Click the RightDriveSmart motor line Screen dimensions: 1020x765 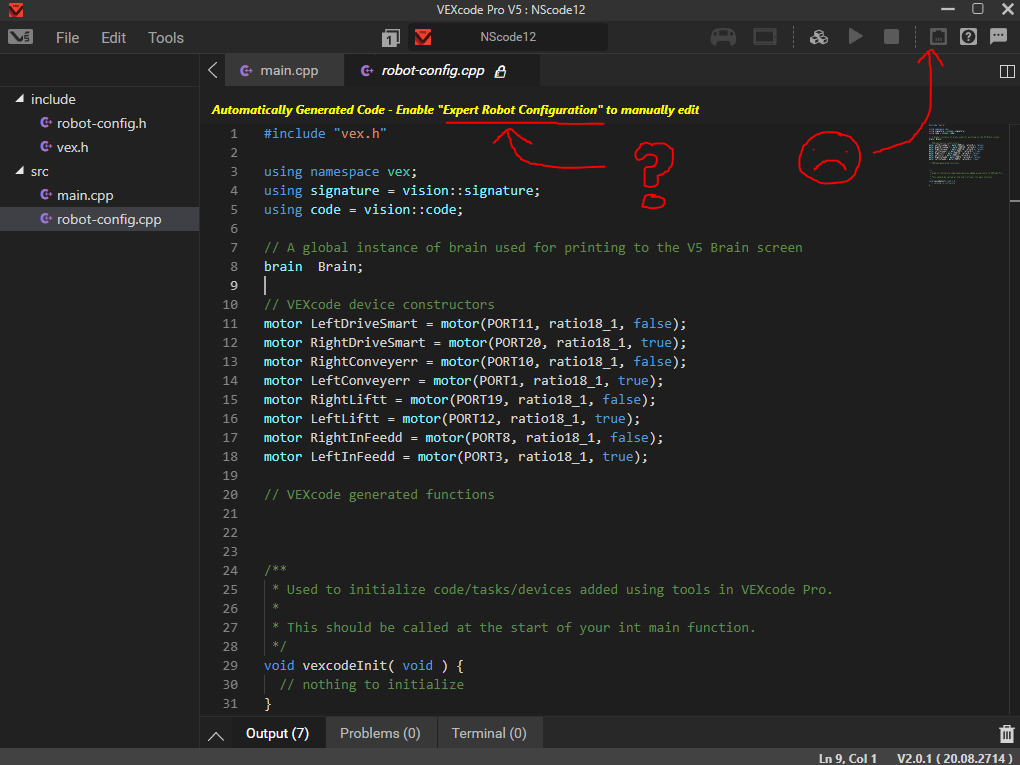coord(475,342)
